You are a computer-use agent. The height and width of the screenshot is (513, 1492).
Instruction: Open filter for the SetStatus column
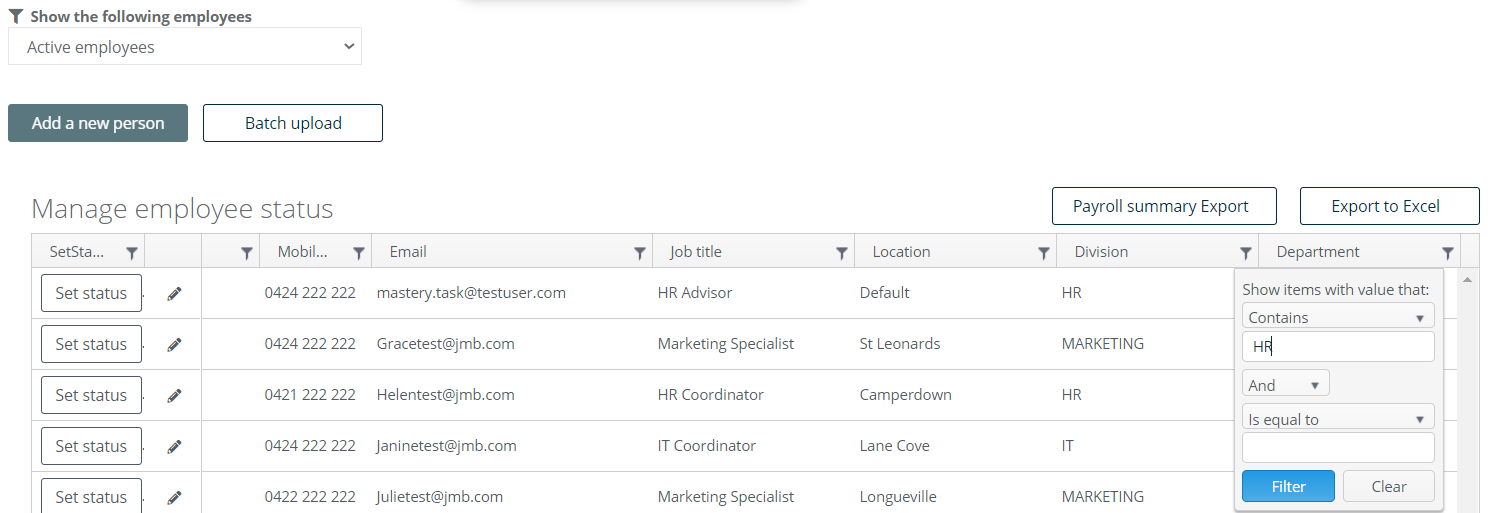[132, 253]
